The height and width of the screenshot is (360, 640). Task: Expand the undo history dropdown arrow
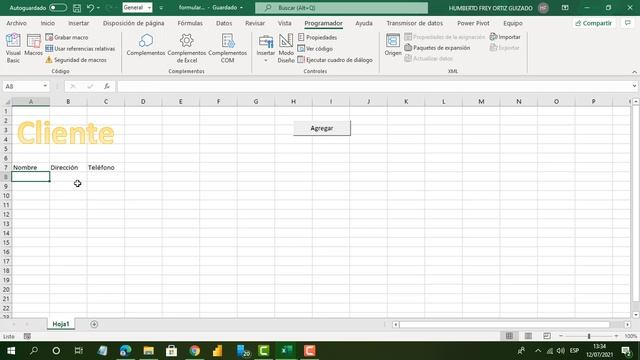point(98,8)
